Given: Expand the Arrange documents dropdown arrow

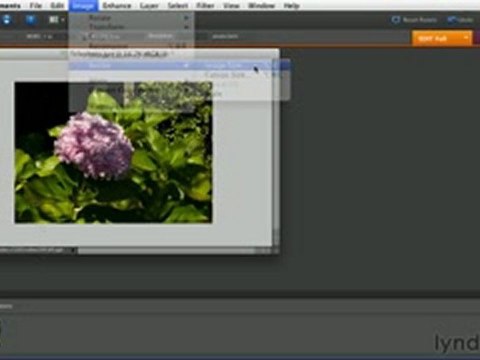Looking at the screenshot, I should [x=62, y=20].
